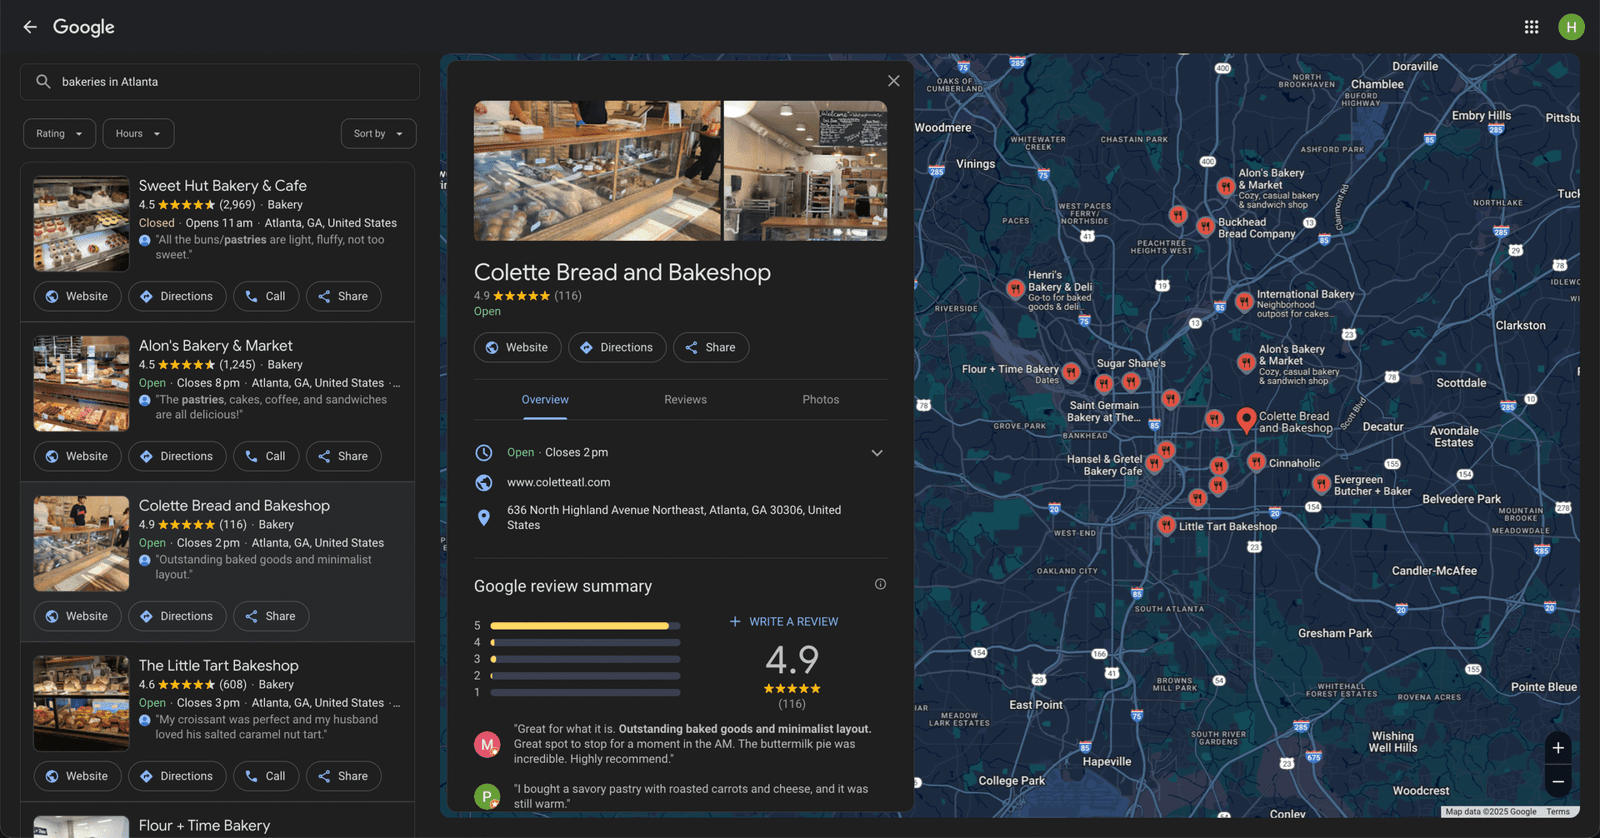1600x838 pixels.
Task: Open the Sweet Hut Bakery & Cafe thumbnail
Action: 82,224
